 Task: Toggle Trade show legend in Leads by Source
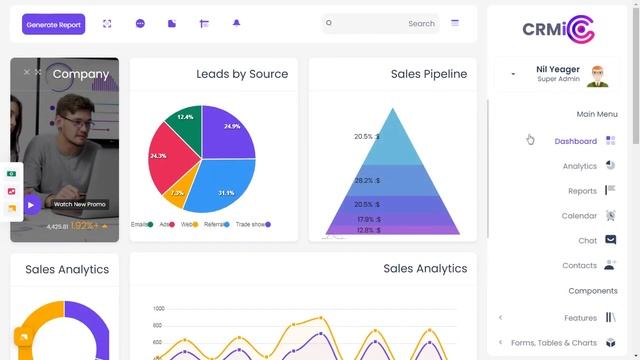tap(253, 224)
